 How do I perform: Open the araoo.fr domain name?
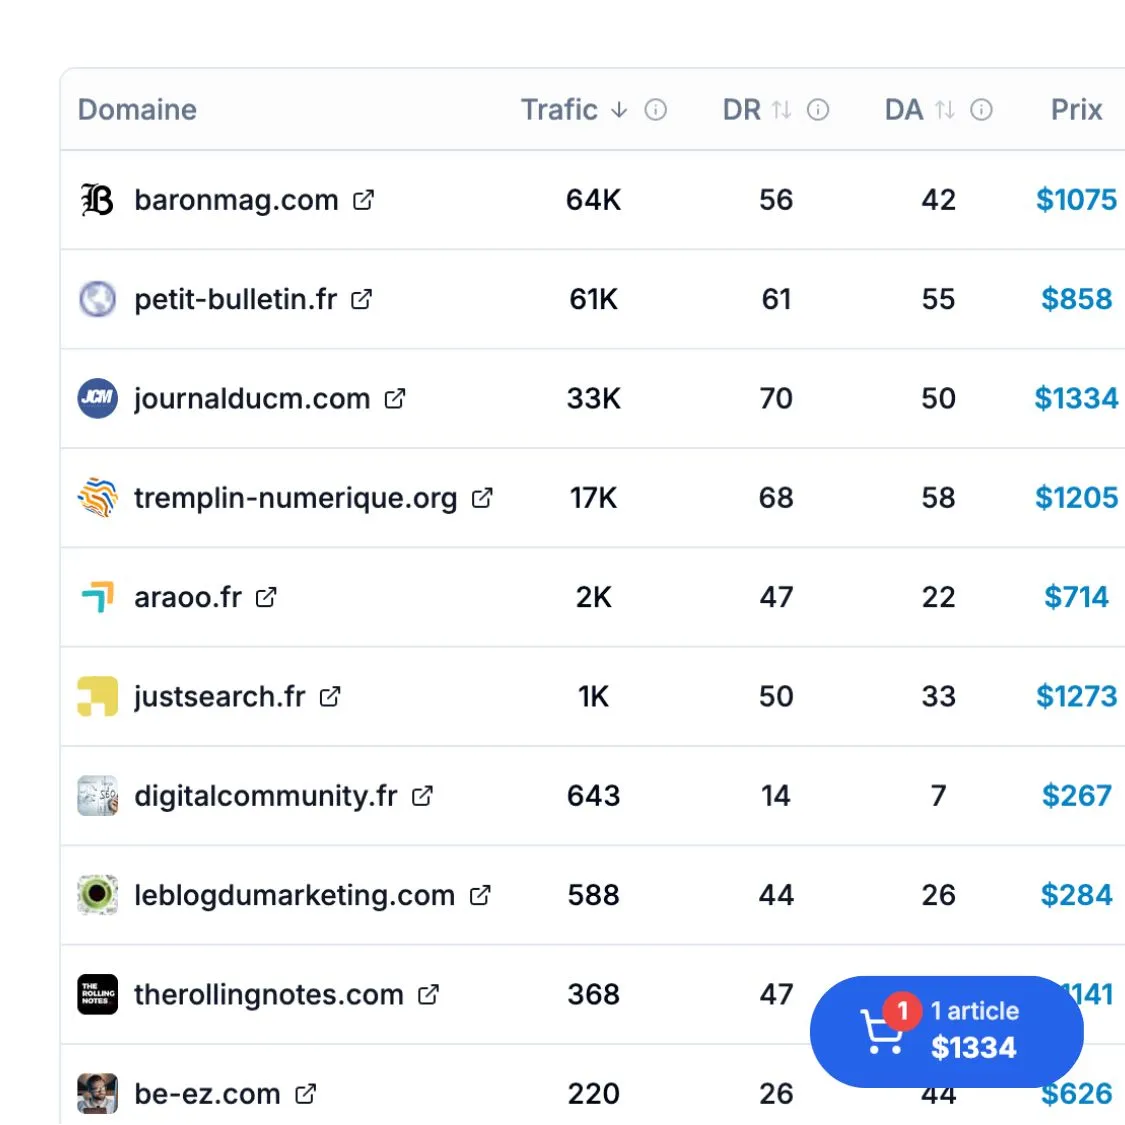coord(188,597)
